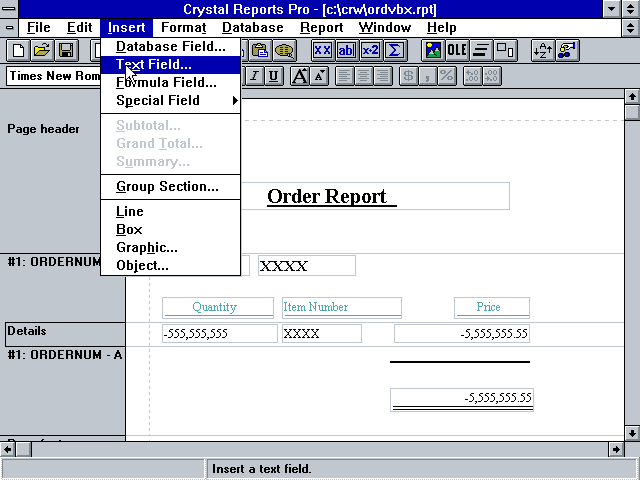Click the insert box toolbar icon

click(505, 51)
